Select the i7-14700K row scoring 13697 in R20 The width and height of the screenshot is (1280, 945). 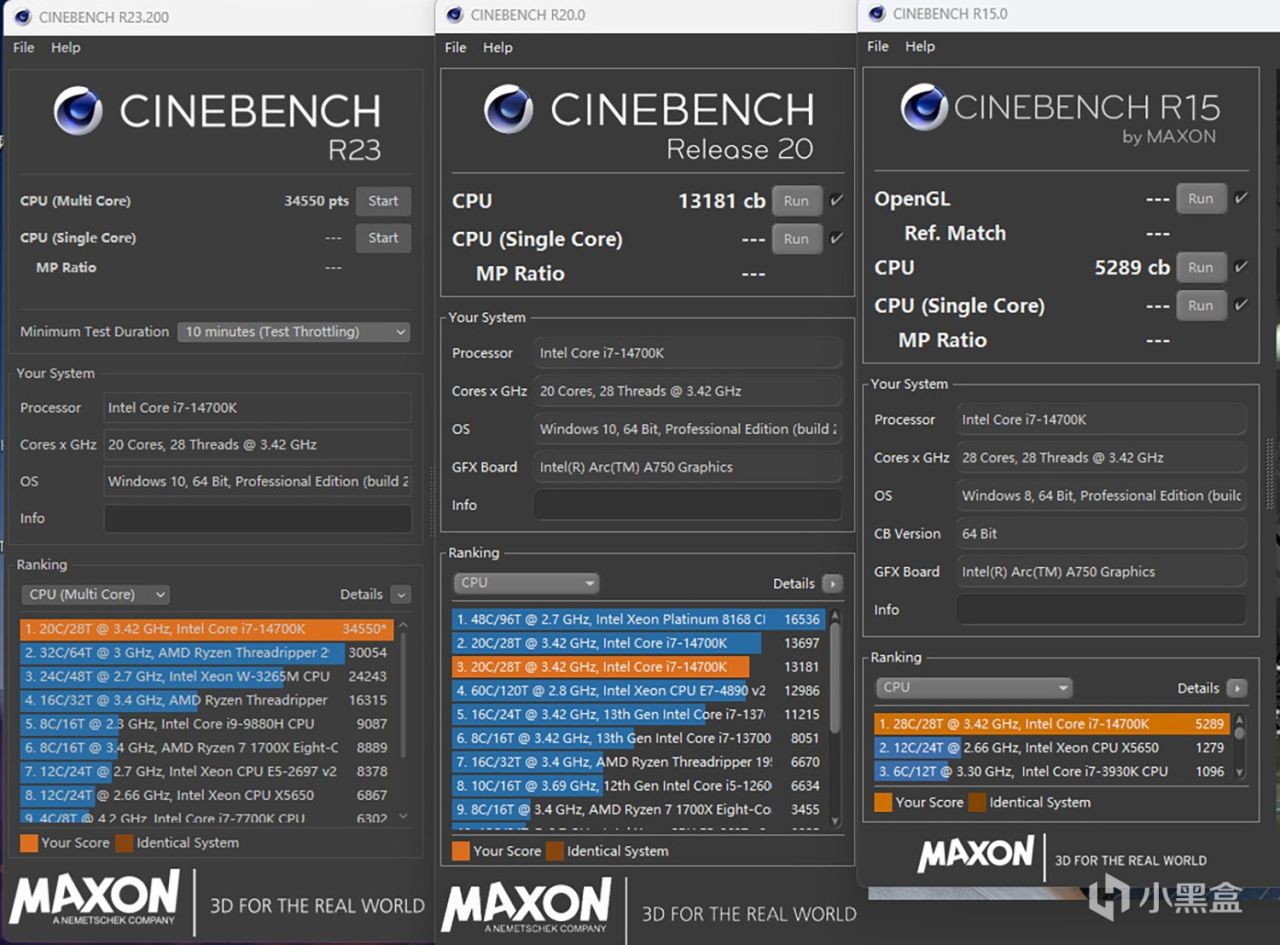[639, 643]
